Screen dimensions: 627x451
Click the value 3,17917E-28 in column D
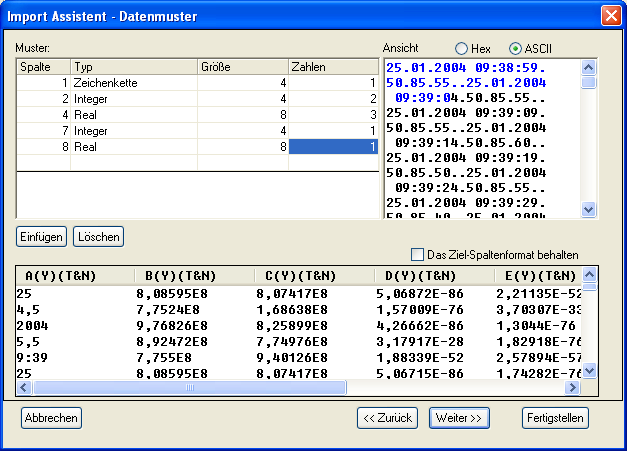tap(420, 342)
